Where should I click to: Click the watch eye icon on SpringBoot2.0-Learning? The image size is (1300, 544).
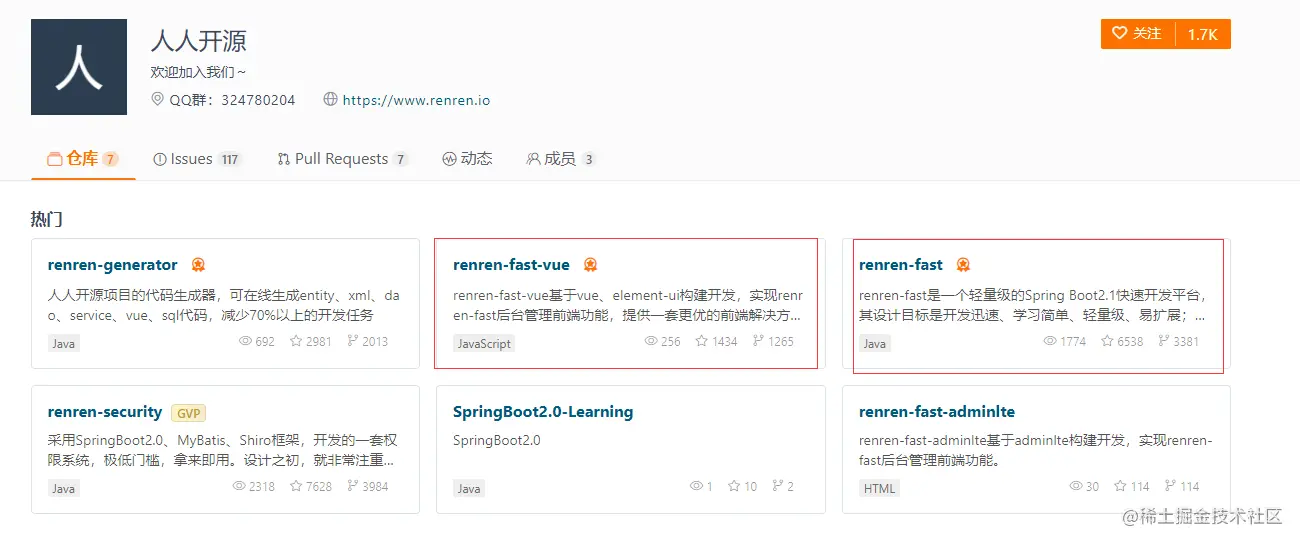[696, 486]
